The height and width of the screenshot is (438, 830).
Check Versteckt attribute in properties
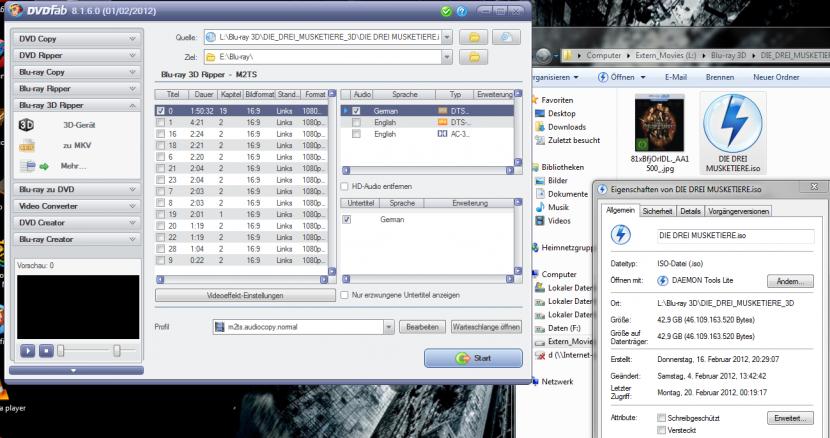pyautogui.click(x=661, y=430)
